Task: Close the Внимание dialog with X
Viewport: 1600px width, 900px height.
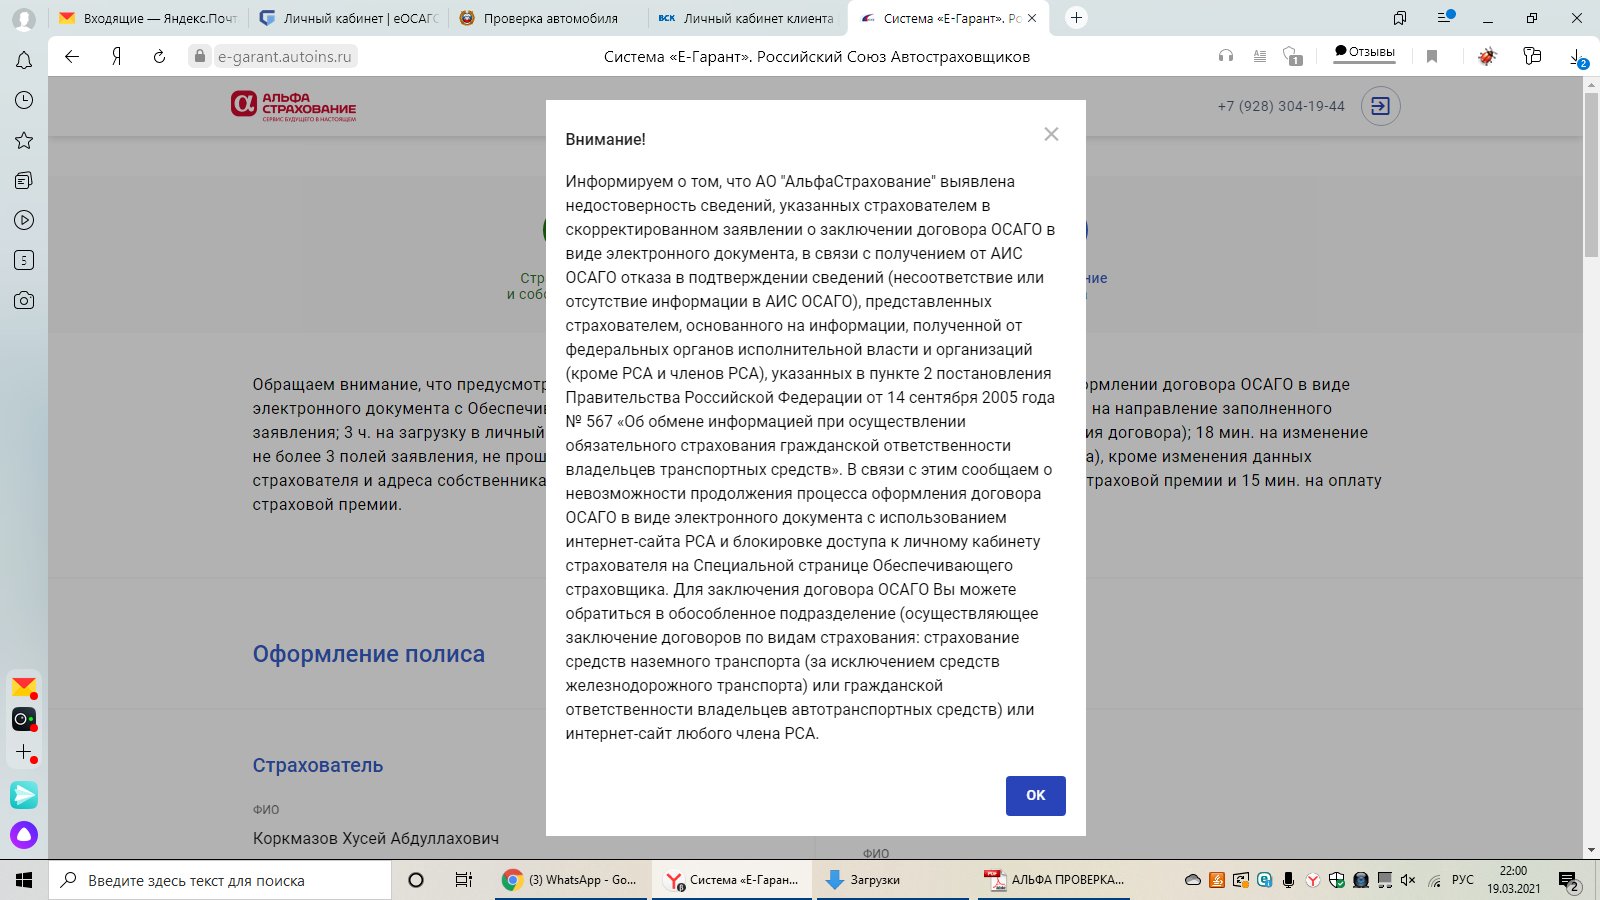Action: 1051,134
